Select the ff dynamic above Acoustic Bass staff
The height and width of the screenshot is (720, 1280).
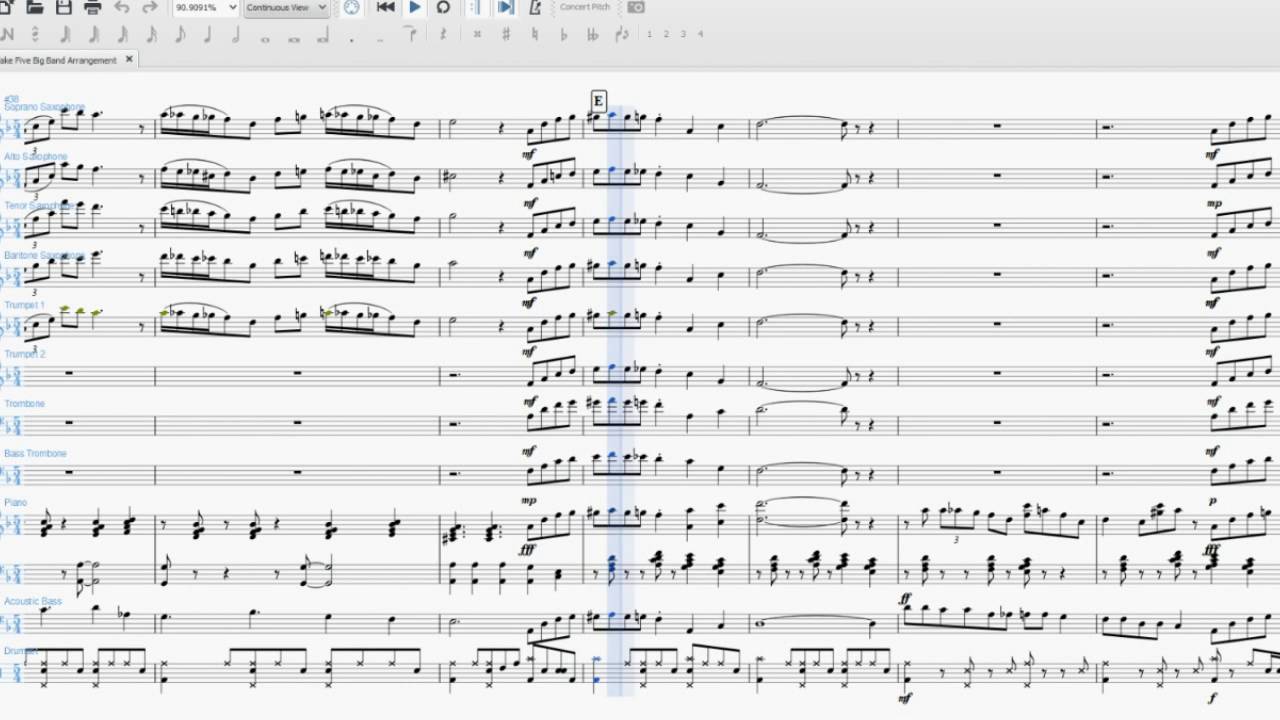pyautogui.click(x=905, y=598)
